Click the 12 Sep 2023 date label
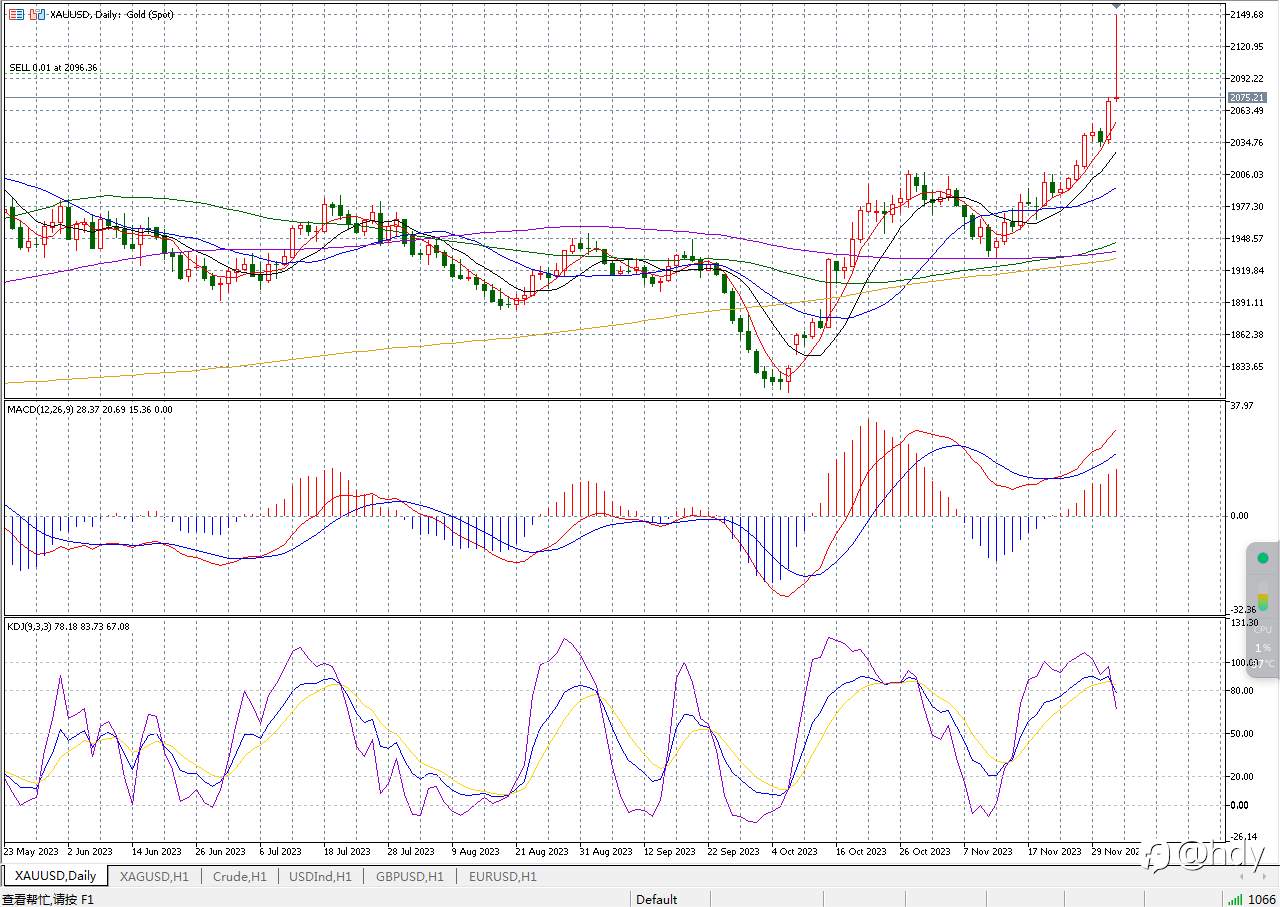 tap(670, 852)
